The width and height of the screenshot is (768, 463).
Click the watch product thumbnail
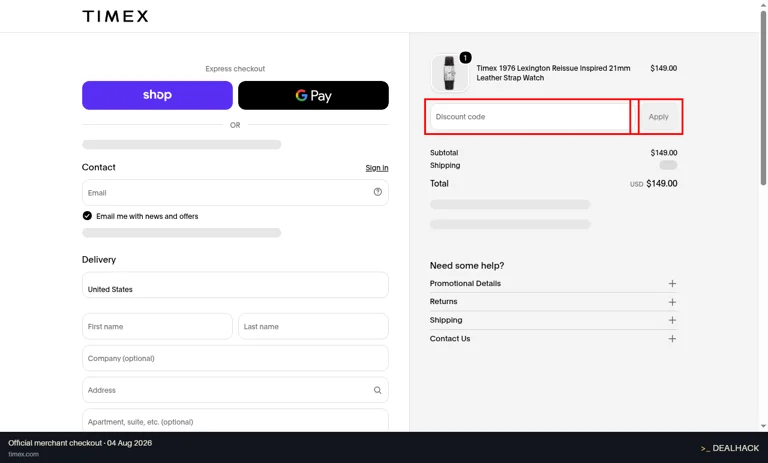coord(449,73)
